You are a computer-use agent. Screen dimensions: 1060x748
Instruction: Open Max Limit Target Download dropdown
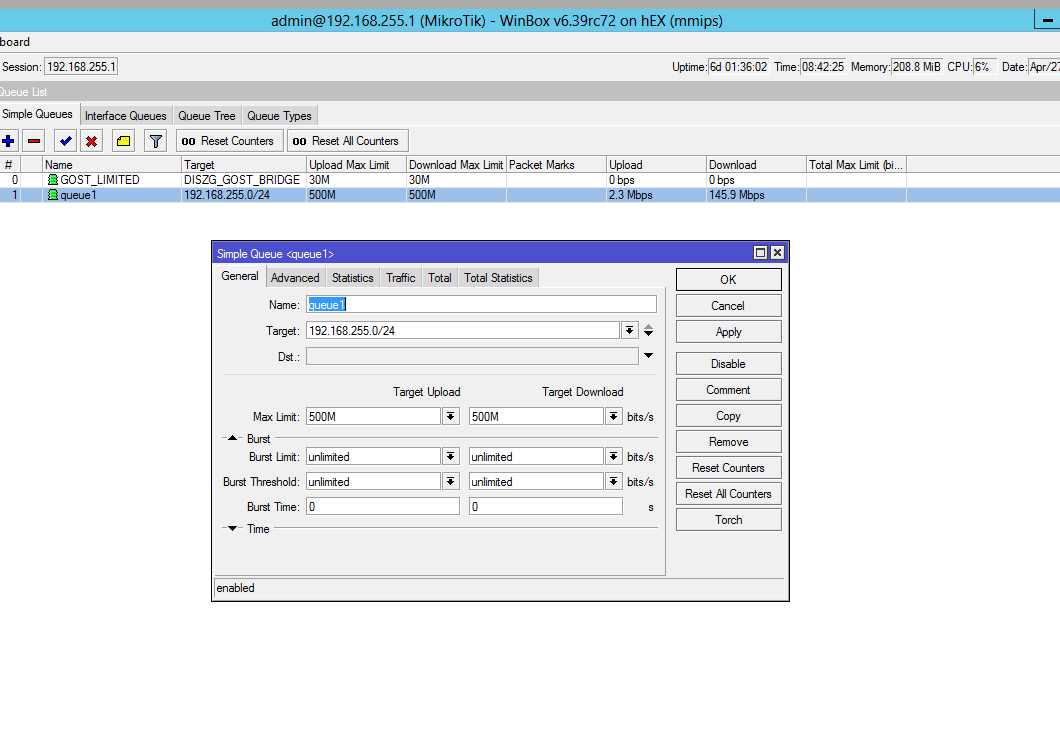pyautogui.click(x=614, y=417)
